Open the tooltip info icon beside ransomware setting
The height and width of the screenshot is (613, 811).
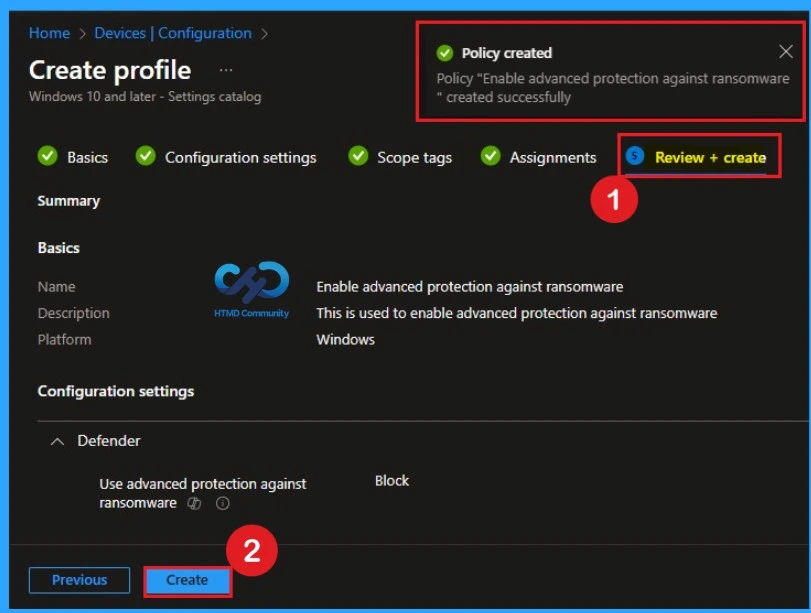pos(222,504)
